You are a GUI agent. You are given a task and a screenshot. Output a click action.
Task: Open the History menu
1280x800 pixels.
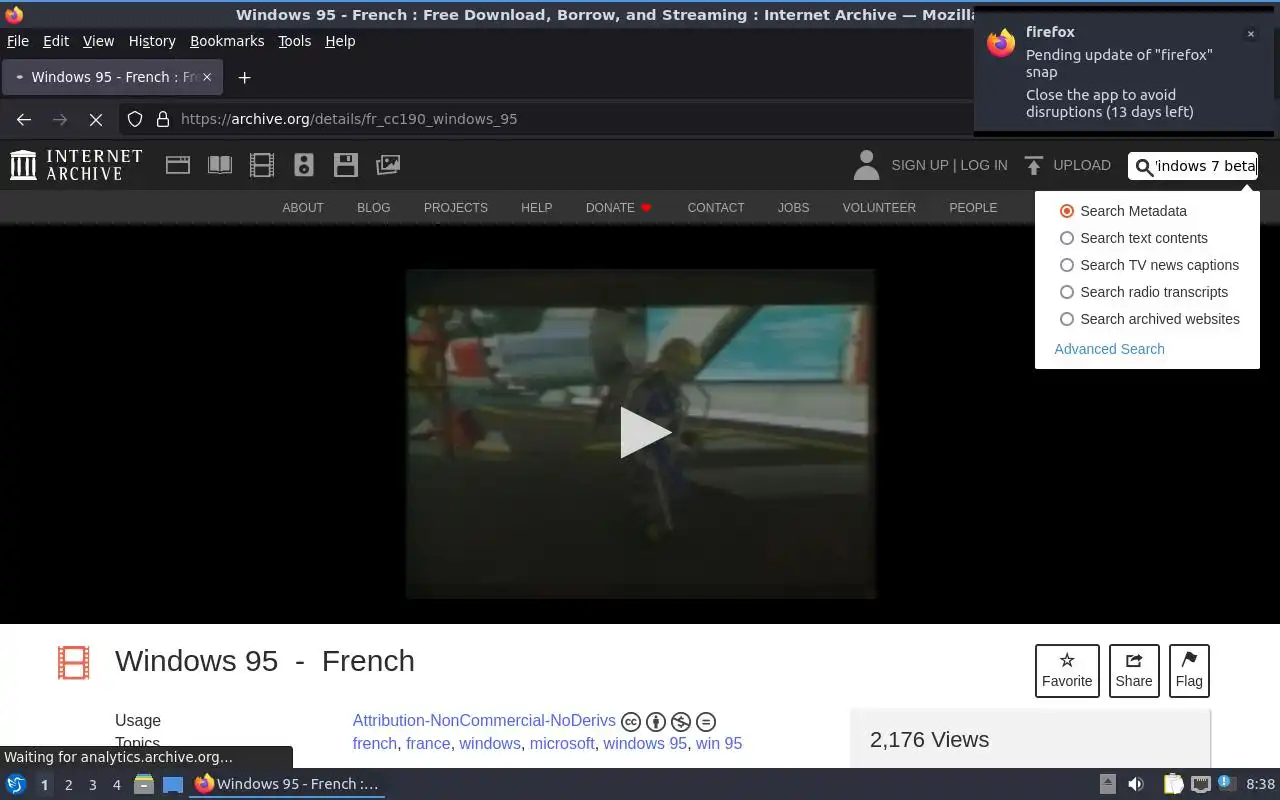coord(152,41)
